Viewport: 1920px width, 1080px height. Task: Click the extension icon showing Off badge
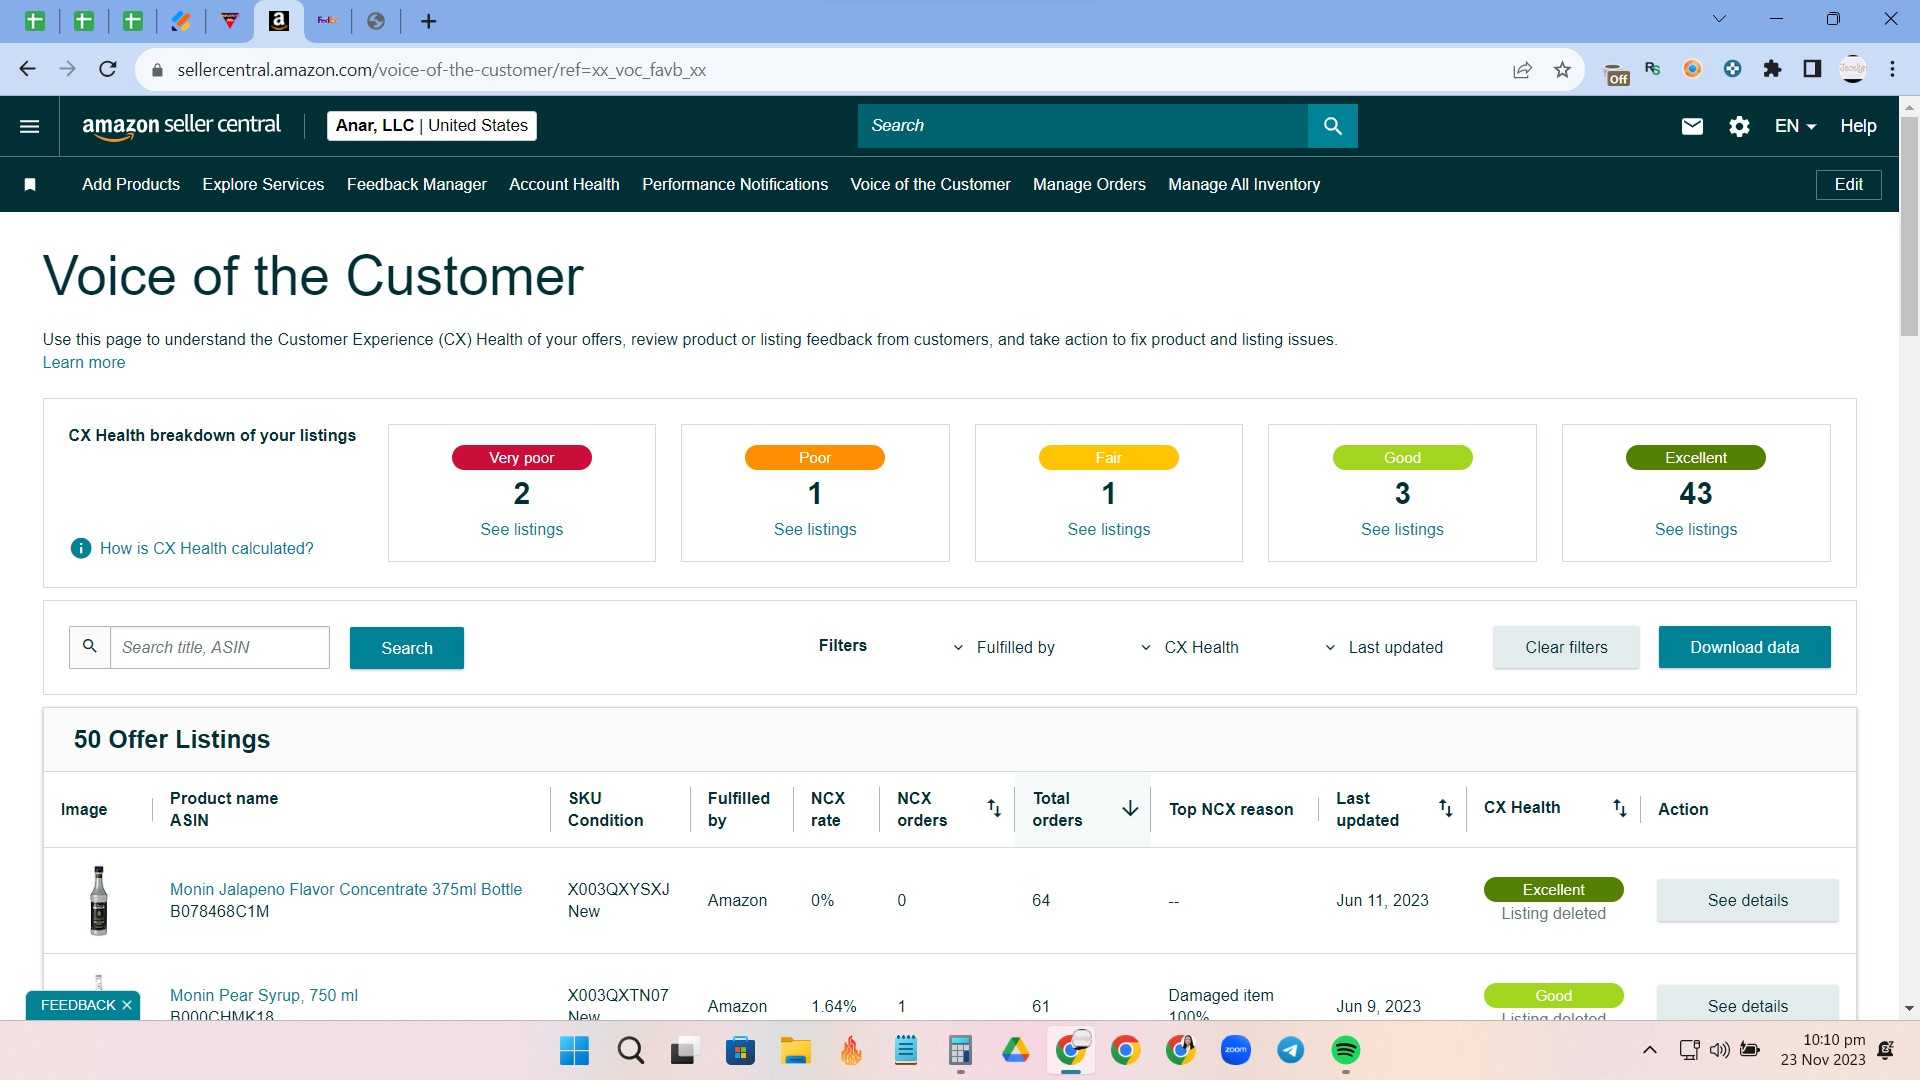point(1616,72)
